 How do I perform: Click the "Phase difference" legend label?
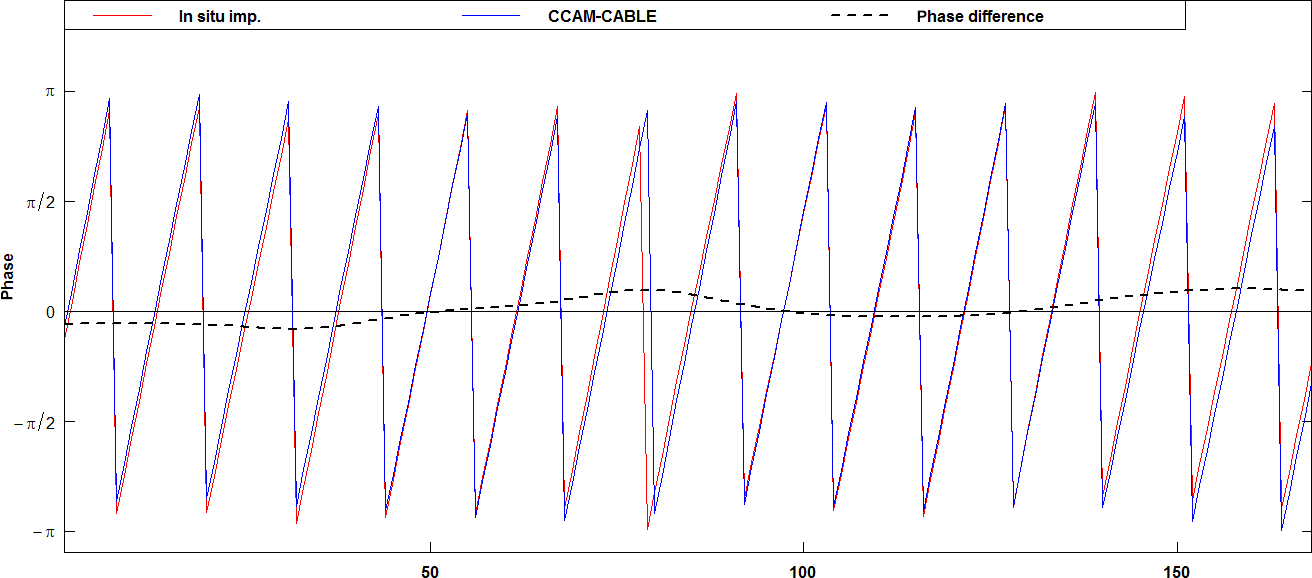[979, 17]
